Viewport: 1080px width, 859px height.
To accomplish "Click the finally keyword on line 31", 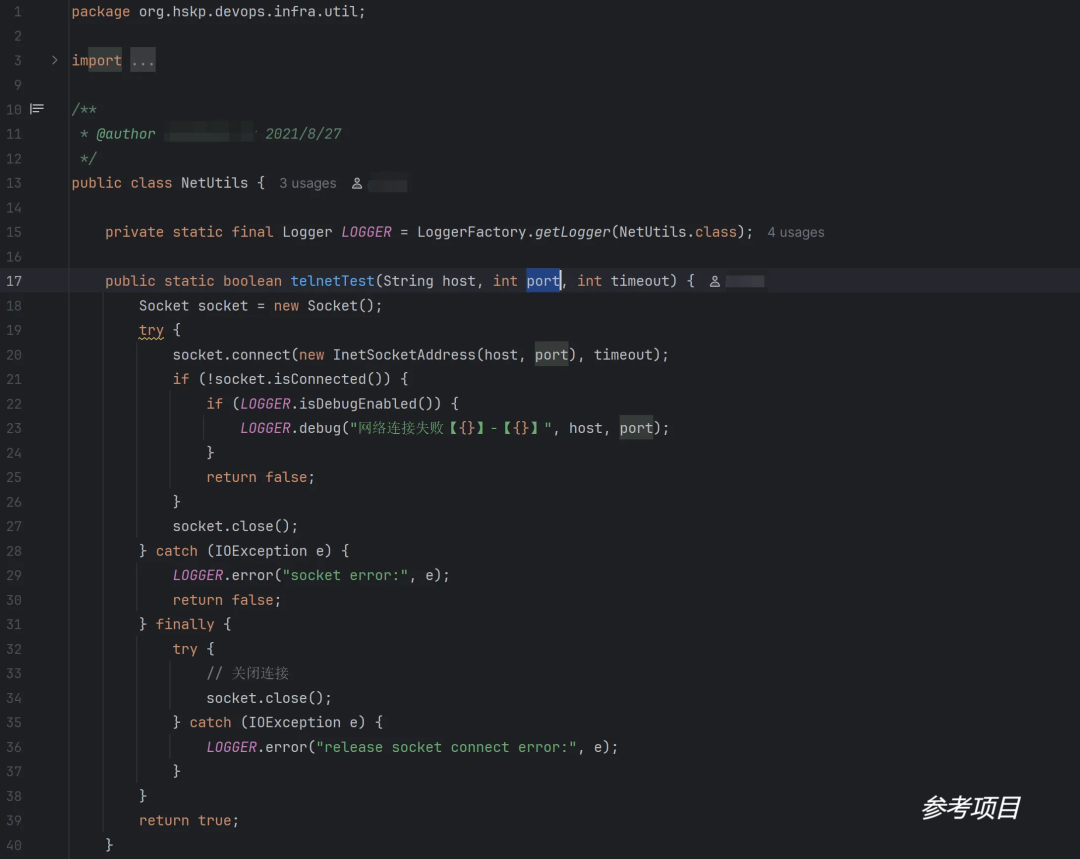I will [185, 624].
